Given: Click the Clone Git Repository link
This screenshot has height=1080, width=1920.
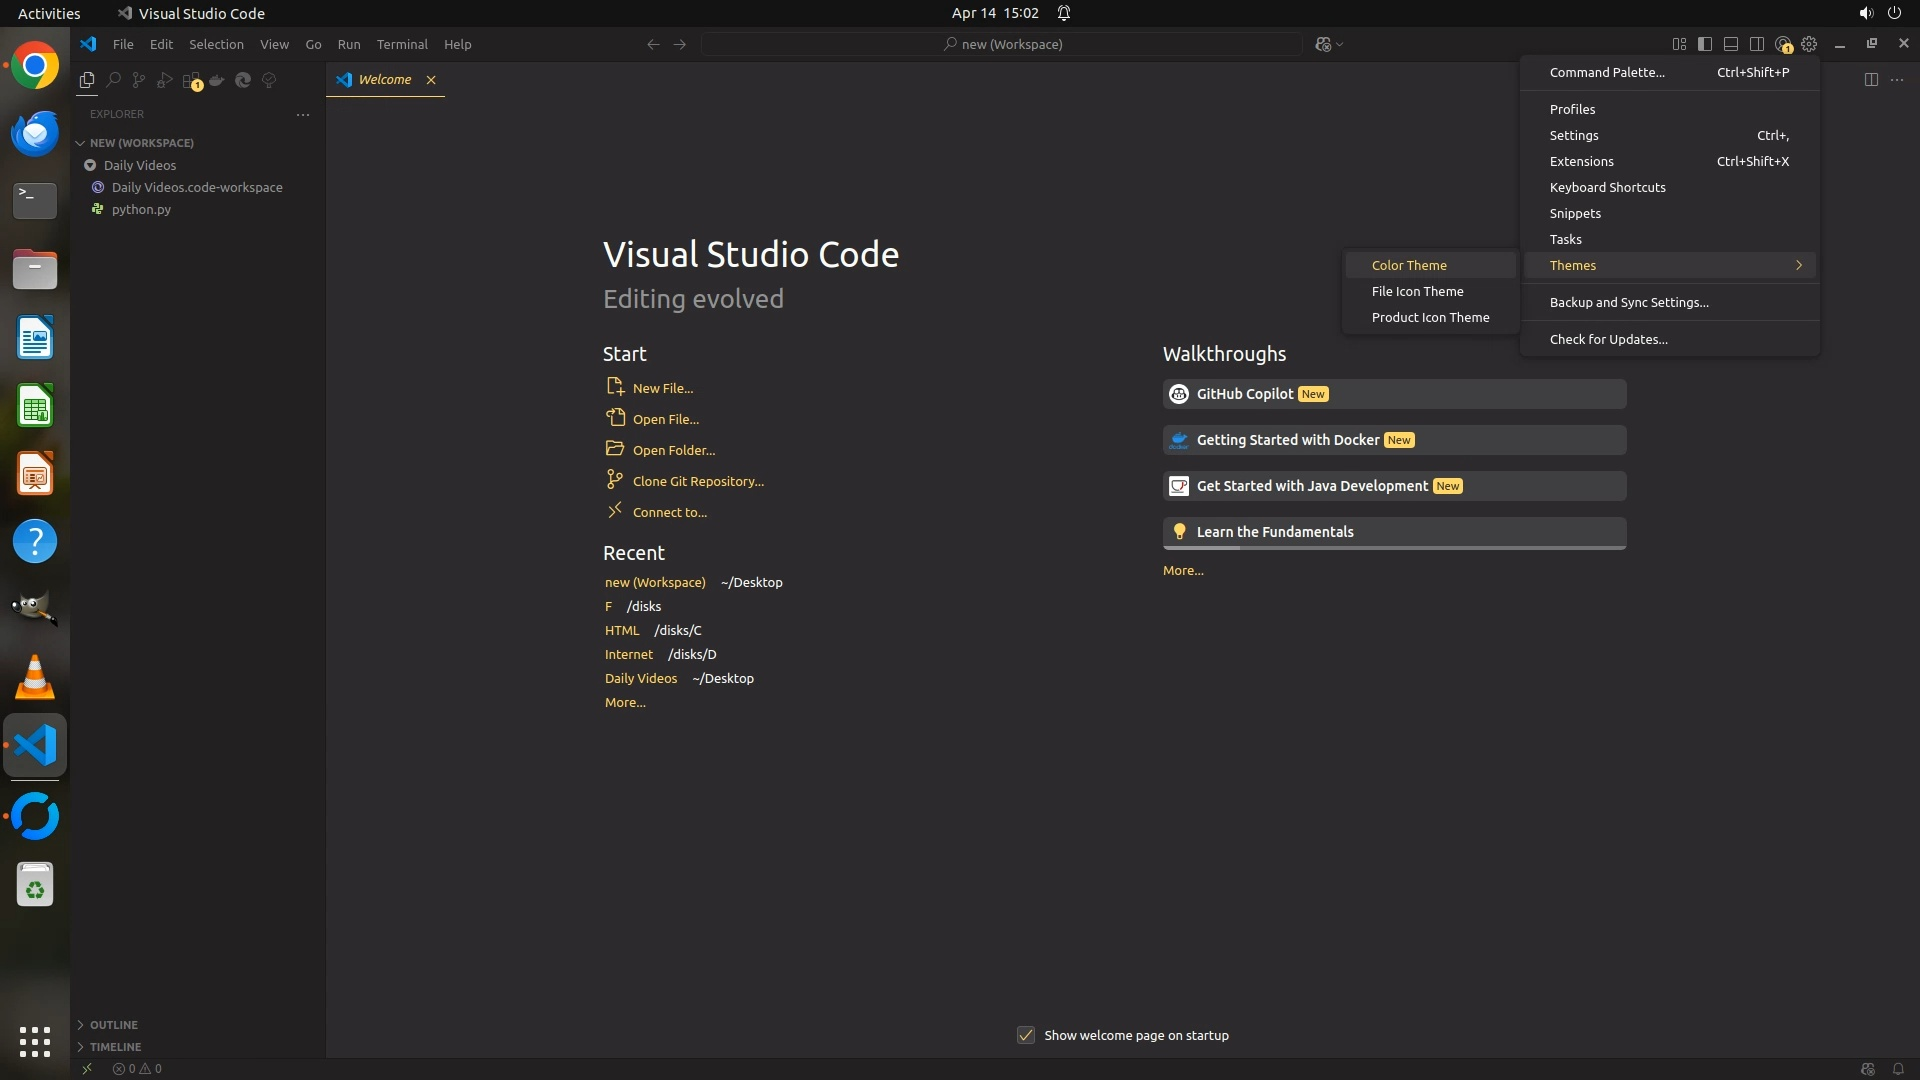Looking at the screenshot, I should [x=698, y=481].
